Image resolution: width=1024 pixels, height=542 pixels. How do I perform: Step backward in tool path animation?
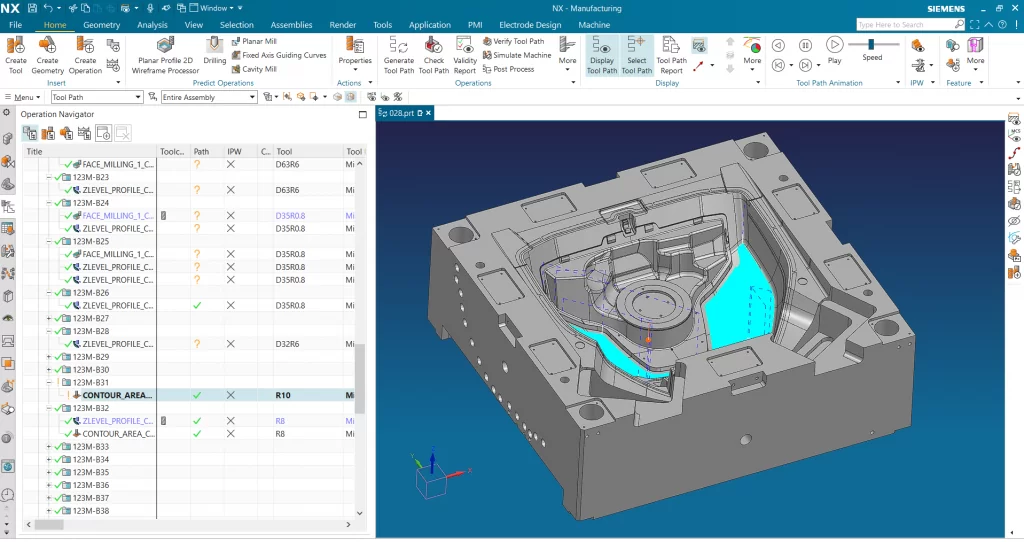click(x=778, y=45)
